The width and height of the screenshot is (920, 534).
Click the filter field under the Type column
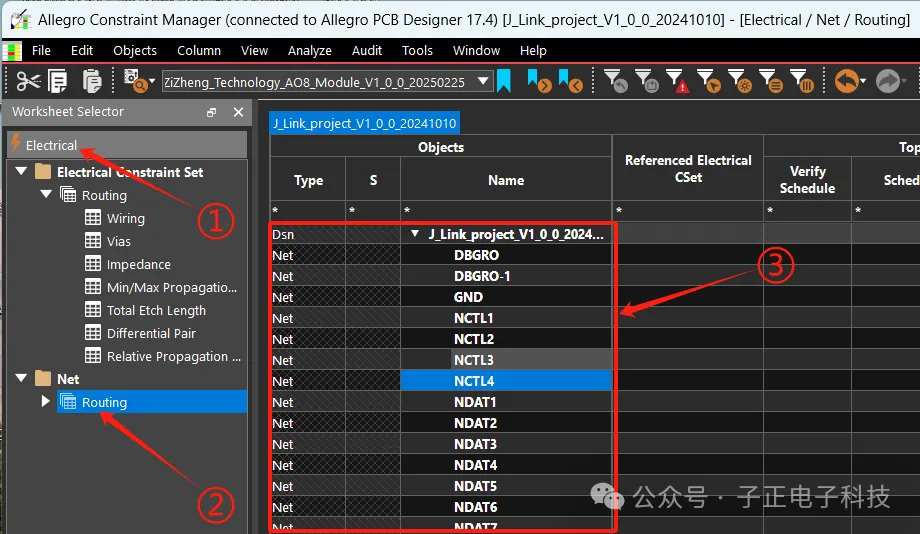(309, 210)
